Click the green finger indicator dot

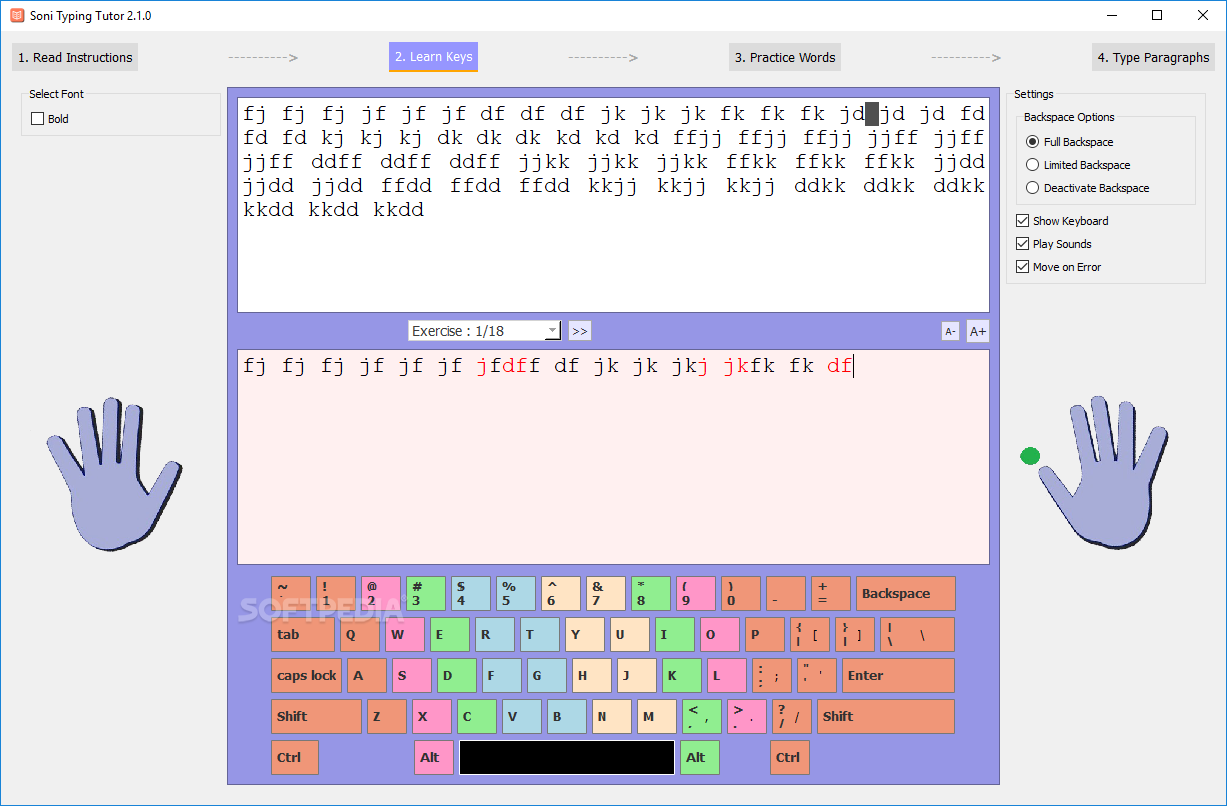1030,456
